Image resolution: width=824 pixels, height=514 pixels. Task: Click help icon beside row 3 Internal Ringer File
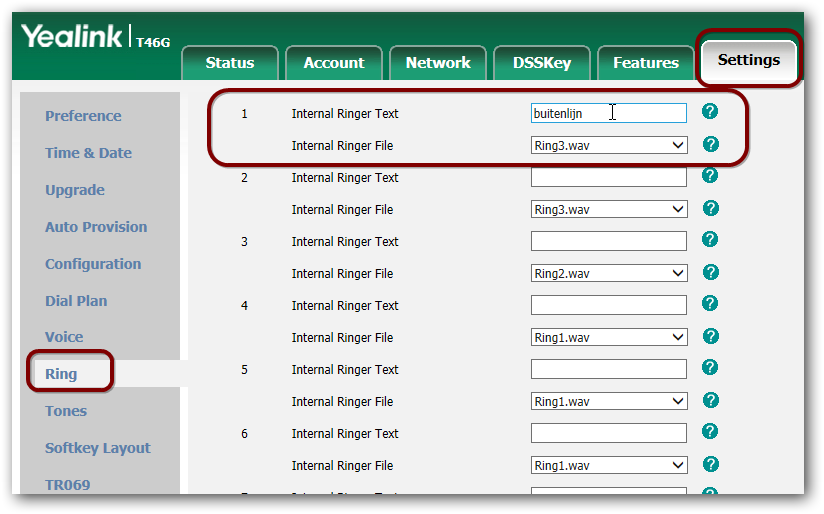coord(710,272)
